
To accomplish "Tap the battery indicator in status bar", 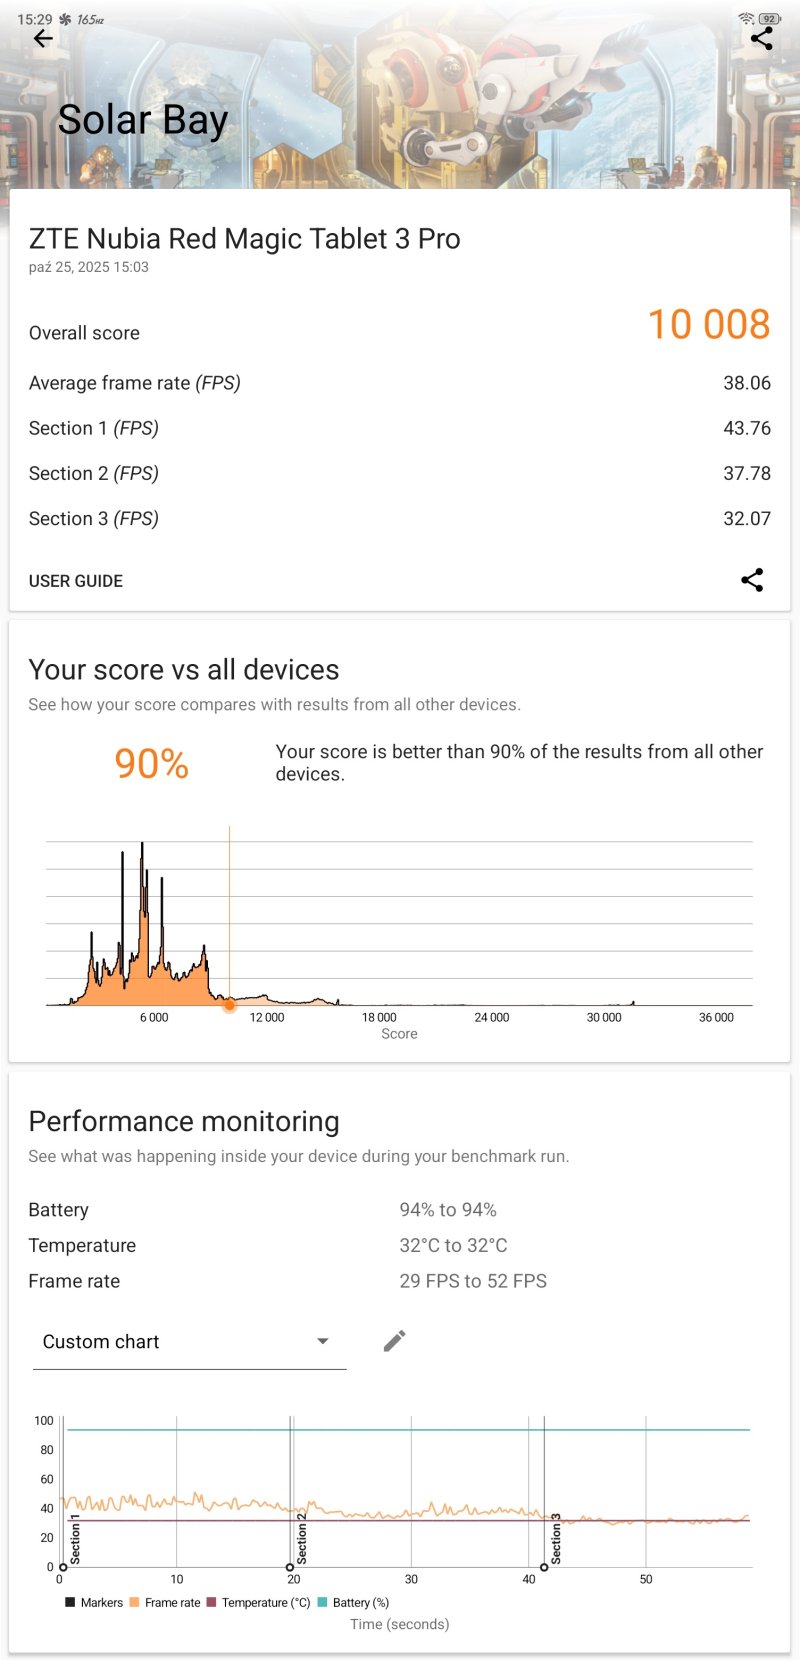I will (770, 19).
